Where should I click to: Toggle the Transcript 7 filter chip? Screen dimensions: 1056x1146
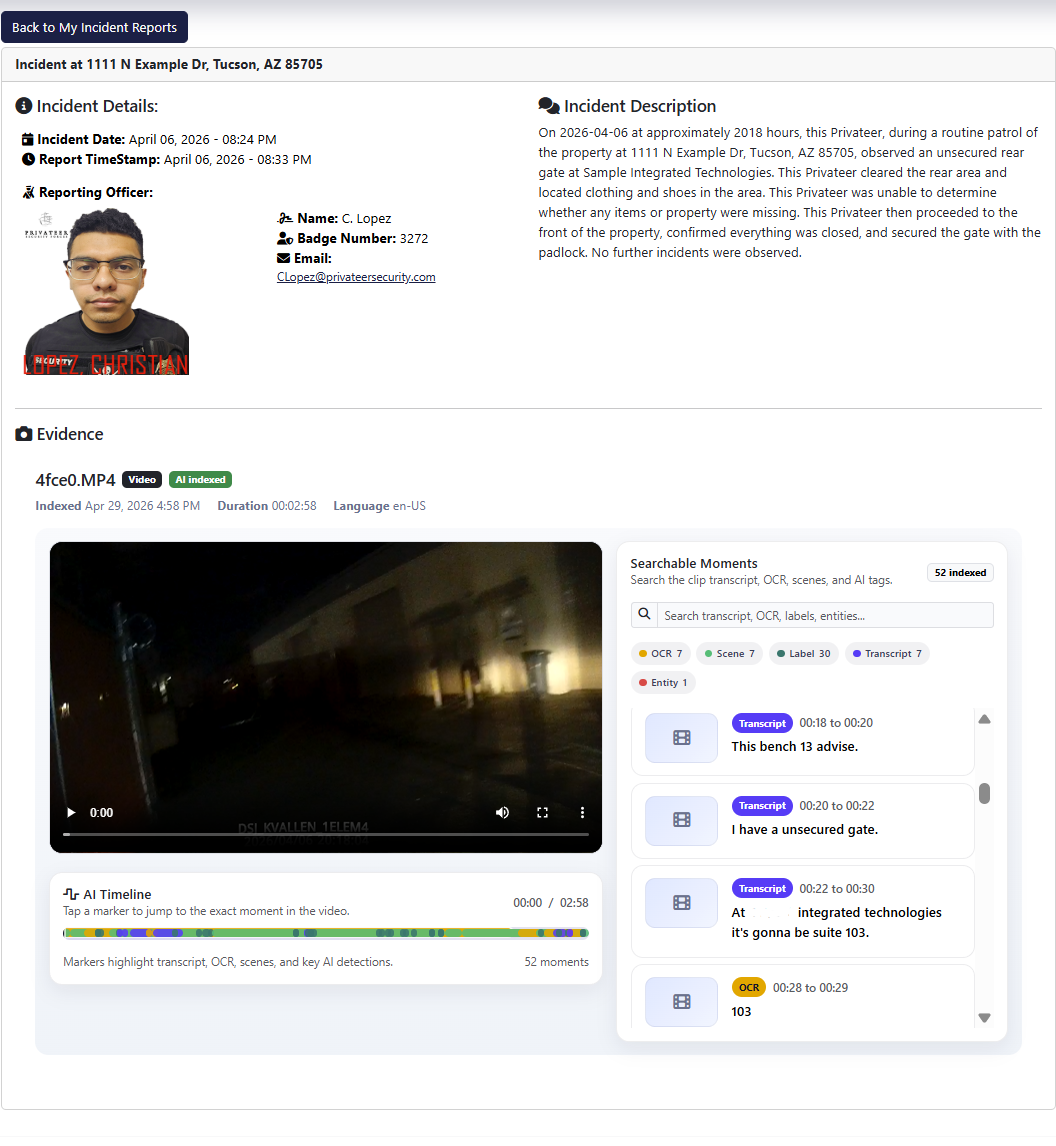890,653
